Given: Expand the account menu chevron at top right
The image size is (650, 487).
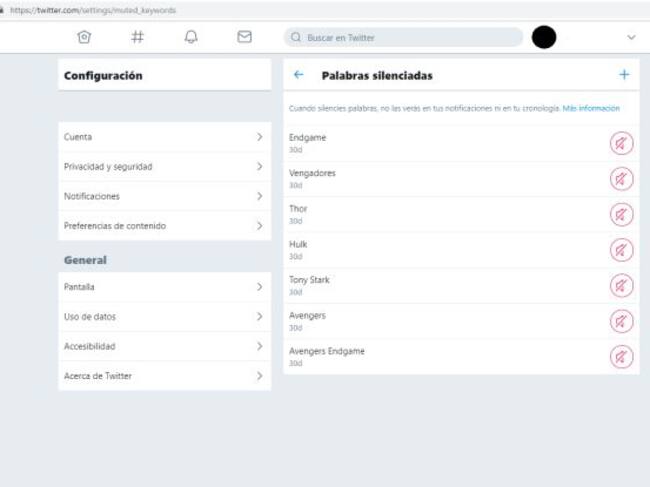Looking at the screenshot, I should 630,37.
